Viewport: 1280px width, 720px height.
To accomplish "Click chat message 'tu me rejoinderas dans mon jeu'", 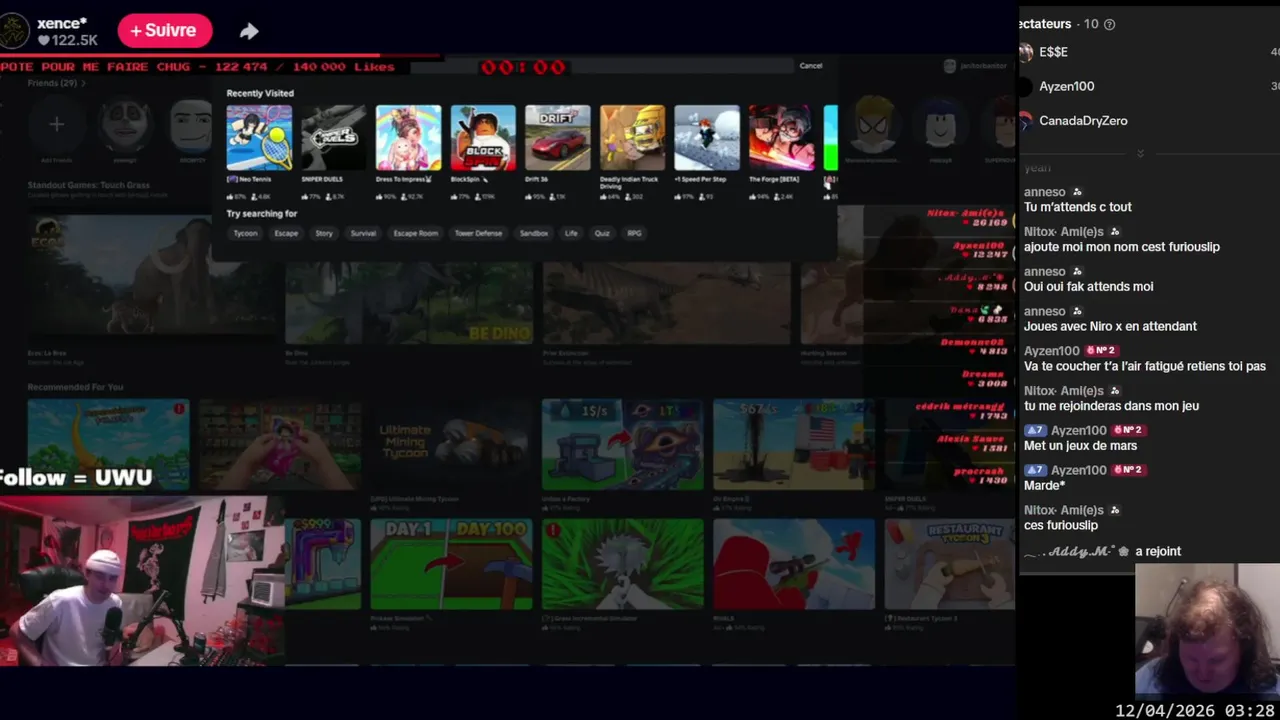I will pos(1111,406).
